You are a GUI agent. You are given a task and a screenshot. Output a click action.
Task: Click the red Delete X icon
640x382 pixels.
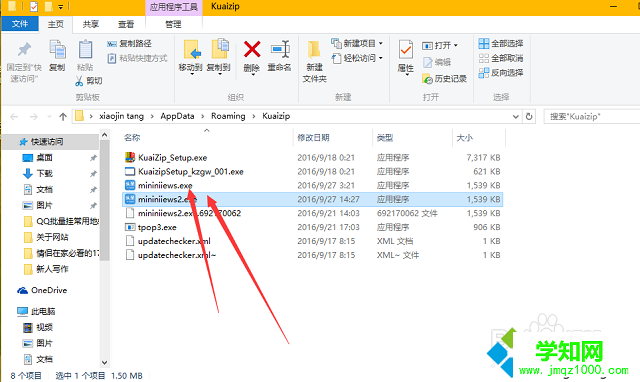point(252,50)
